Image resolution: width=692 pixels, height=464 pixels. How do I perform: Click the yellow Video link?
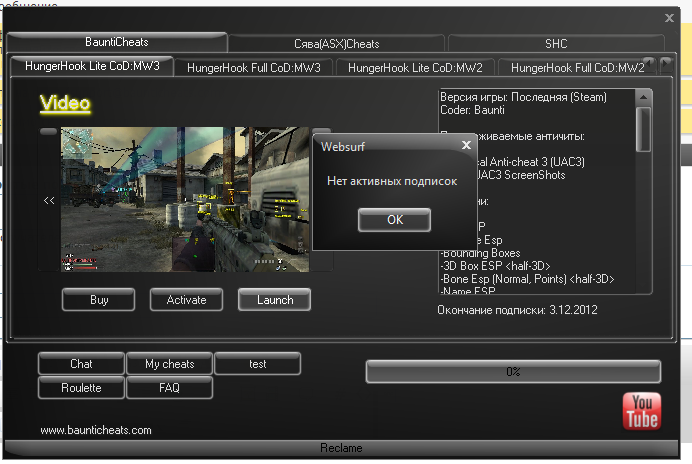[x=65, y=103]
